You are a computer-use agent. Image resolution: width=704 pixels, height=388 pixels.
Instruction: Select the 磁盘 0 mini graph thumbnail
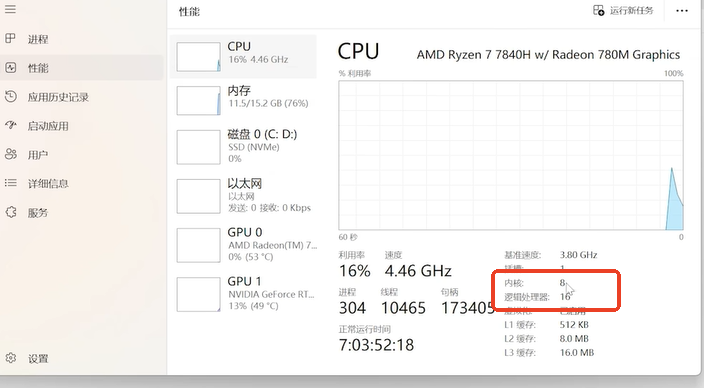click(x=198, y=147)
